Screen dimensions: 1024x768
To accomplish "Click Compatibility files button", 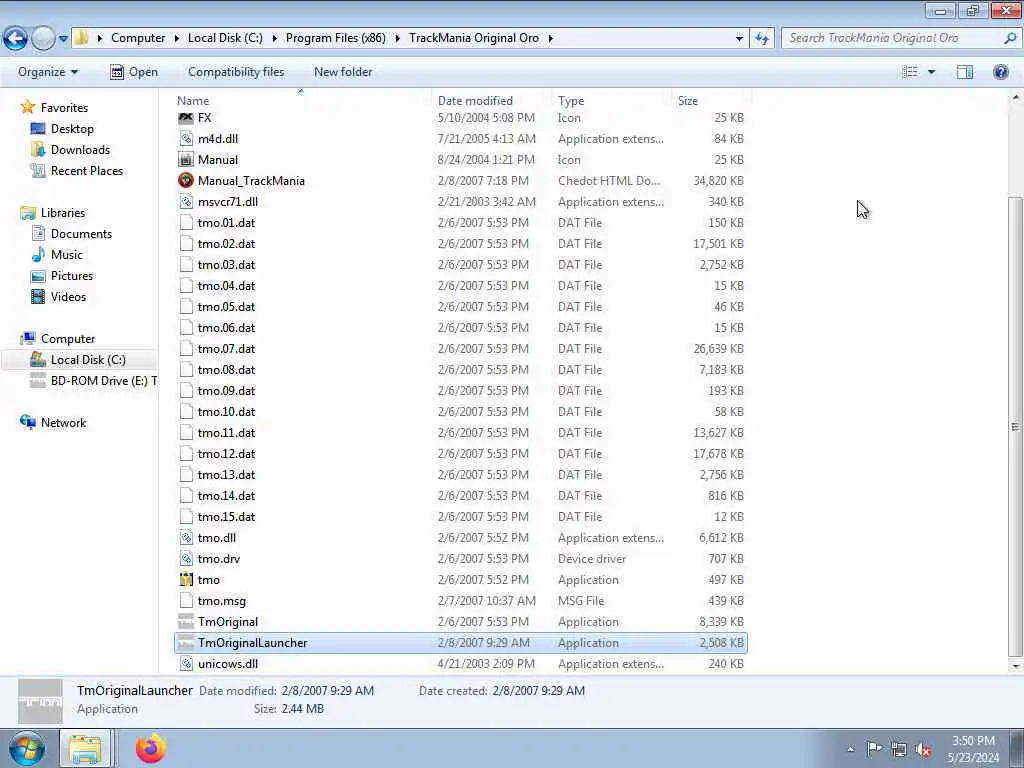I will click(236, 72).
